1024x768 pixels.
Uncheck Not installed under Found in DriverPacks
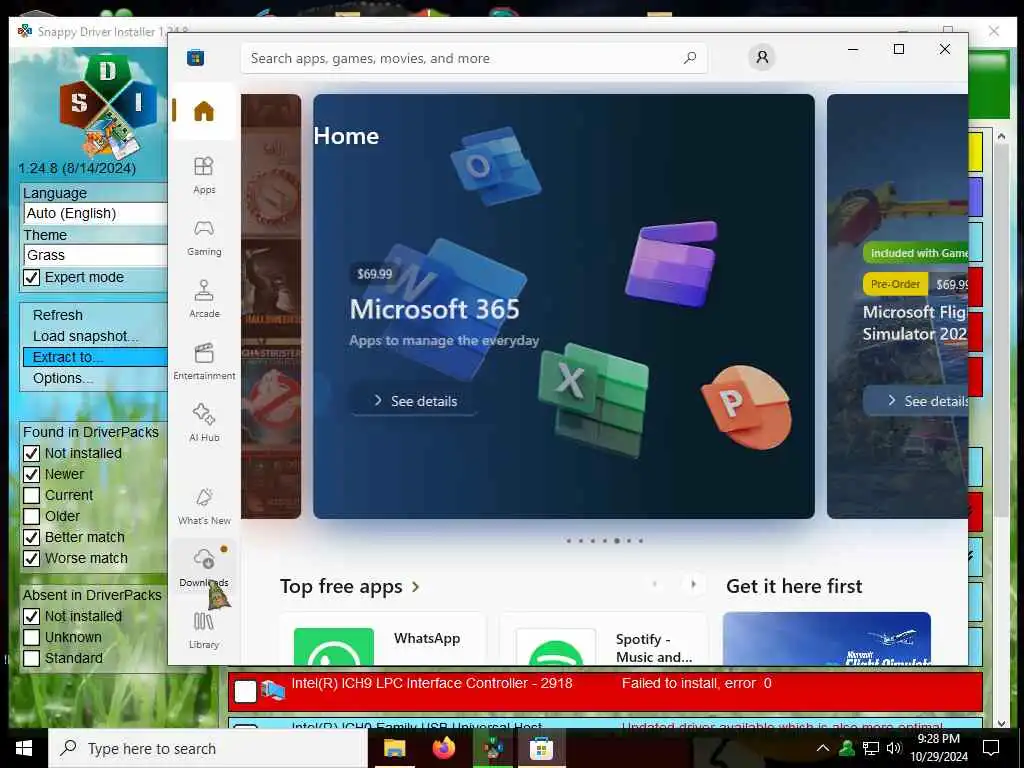31,453
